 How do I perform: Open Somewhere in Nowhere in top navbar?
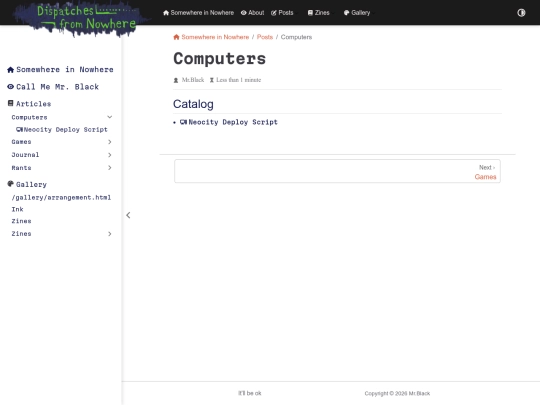(x=198, y=13)
